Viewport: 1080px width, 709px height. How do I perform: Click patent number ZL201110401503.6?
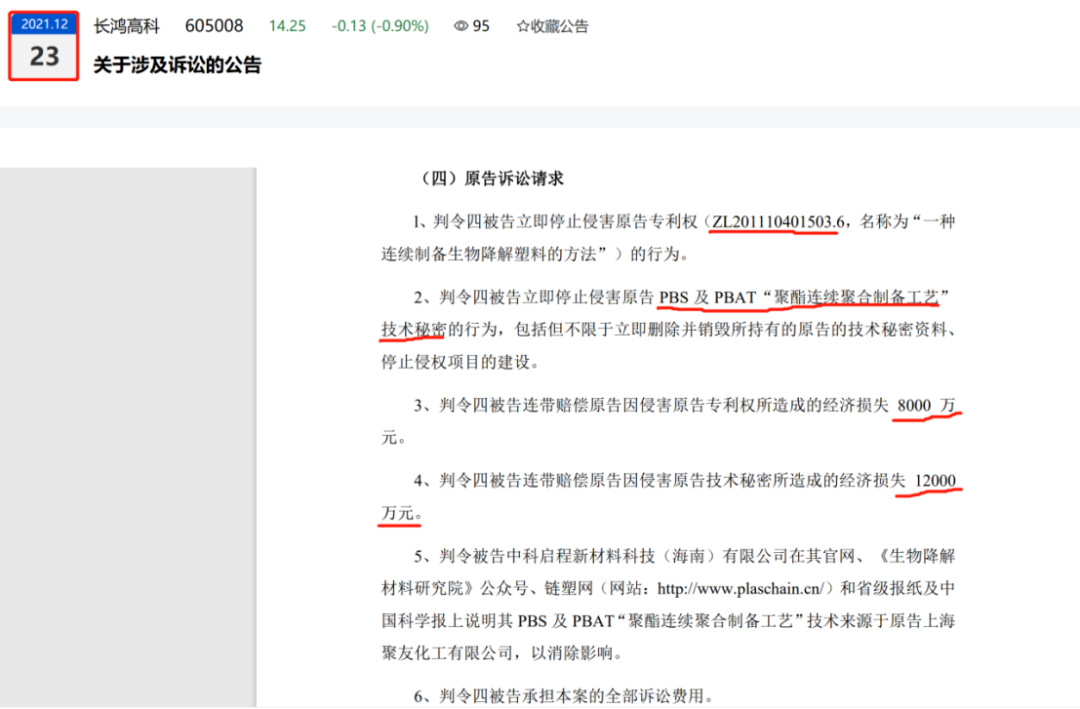click(778, 222)
